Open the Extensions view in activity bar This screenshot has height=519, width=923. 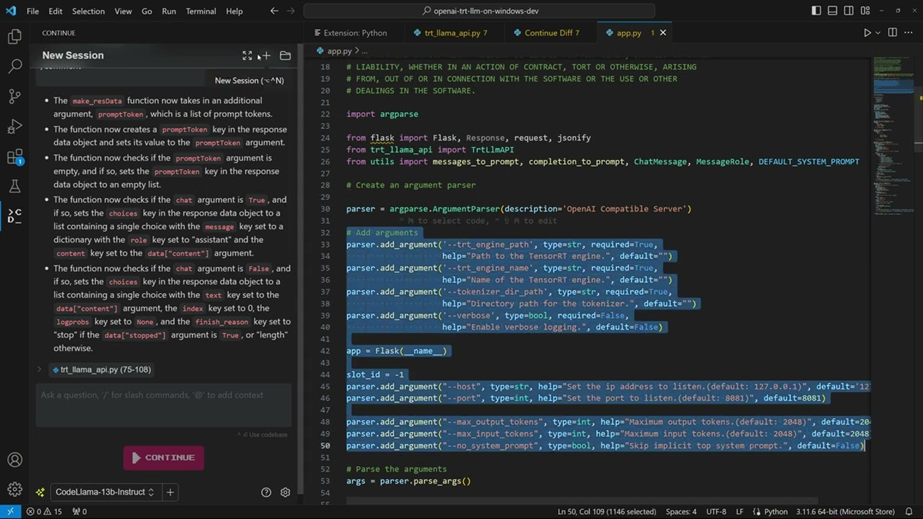coord(14,157)
